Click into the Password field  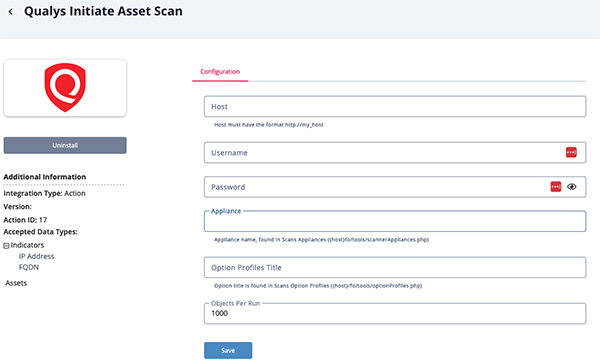(x=395, y=187)
